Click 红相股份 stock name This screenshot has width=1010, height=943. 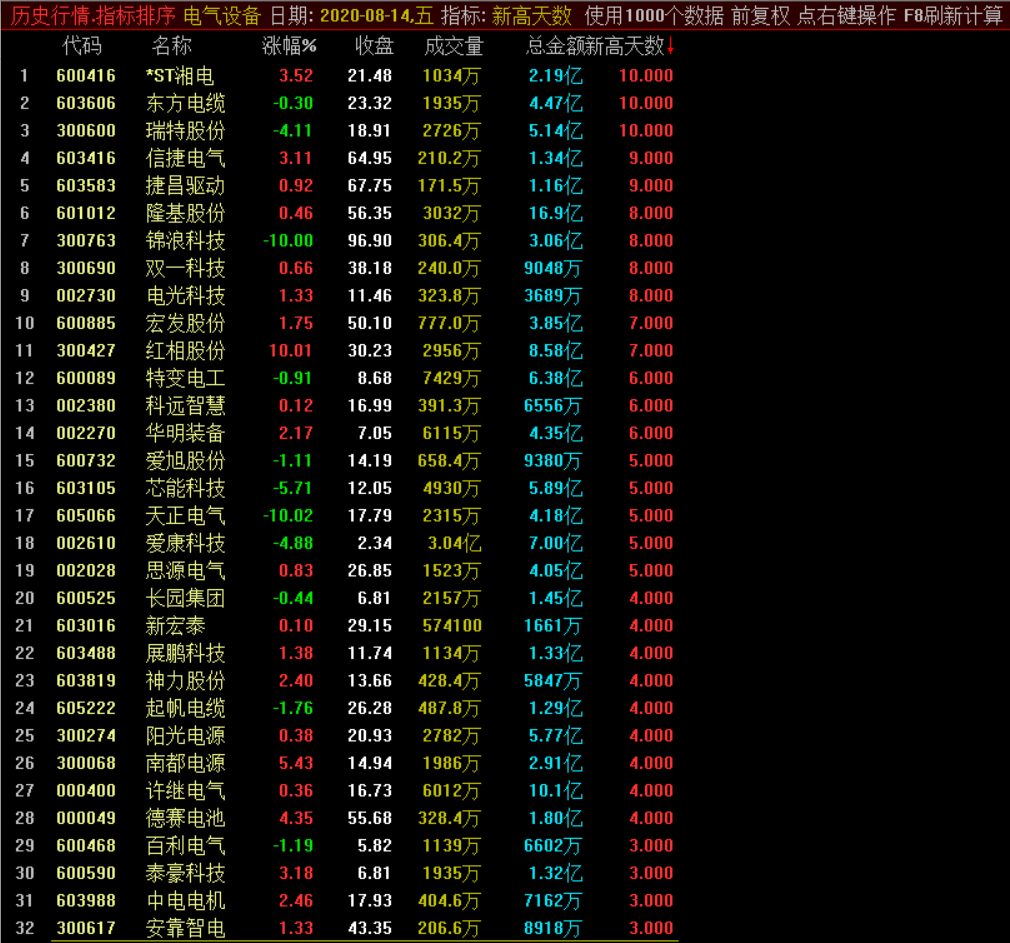[x=186, y=351]
